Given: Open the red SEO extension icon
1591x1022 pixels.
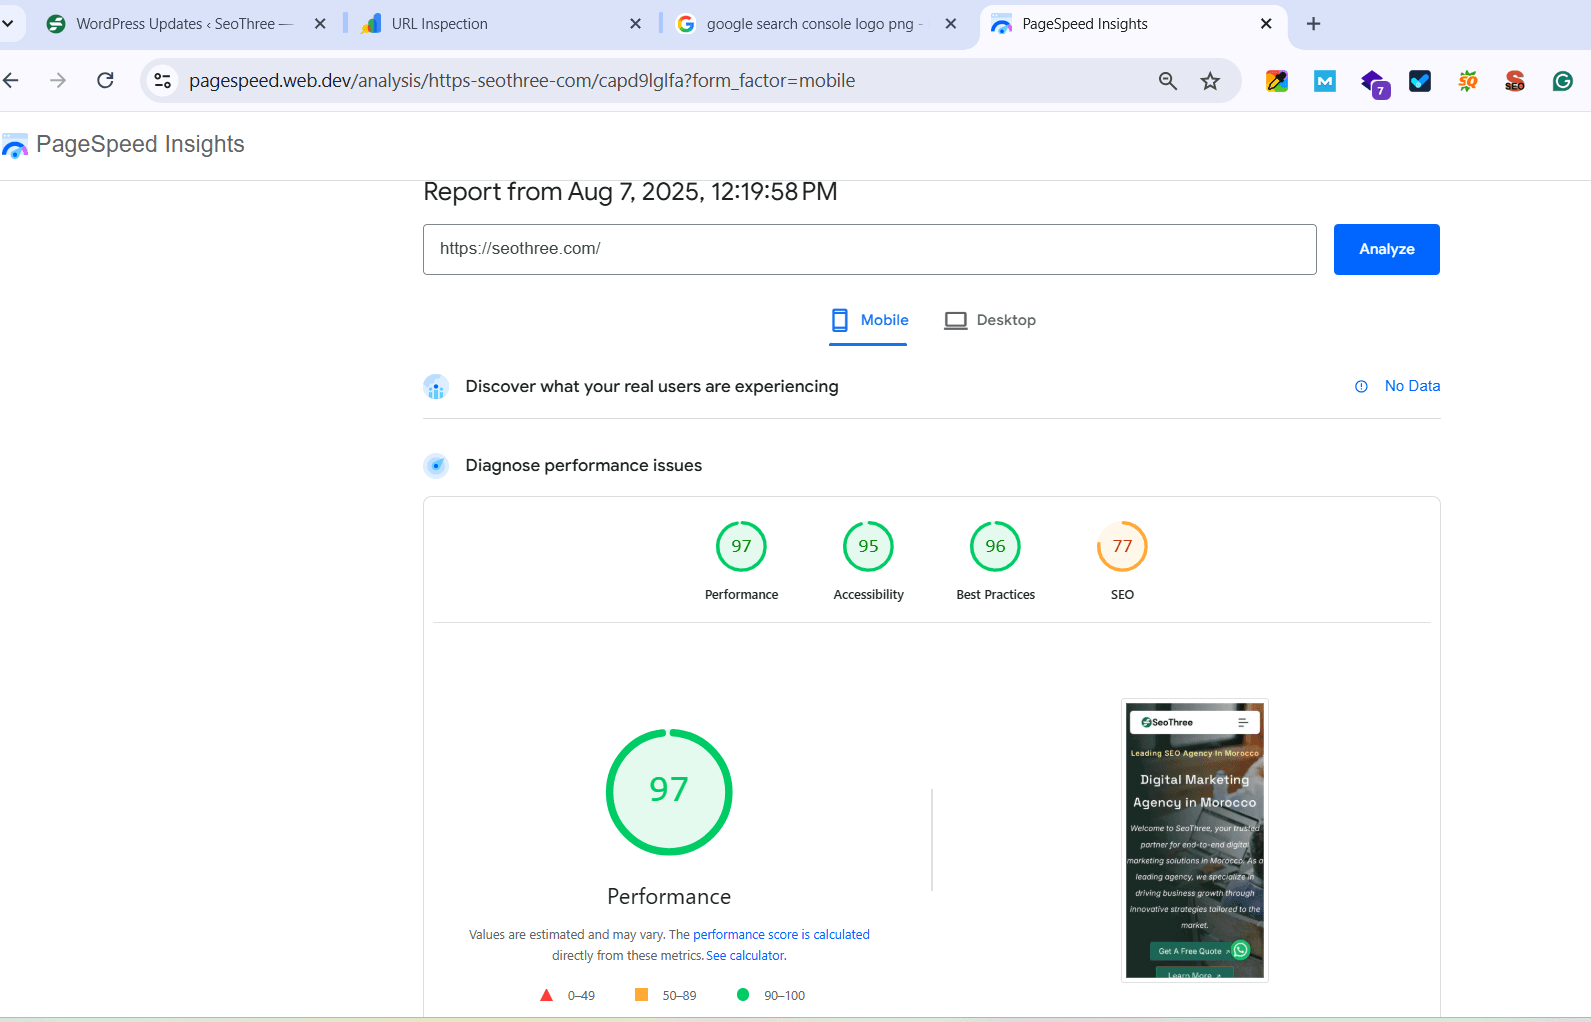Looking at the screenshot, I should (1515, 81).
